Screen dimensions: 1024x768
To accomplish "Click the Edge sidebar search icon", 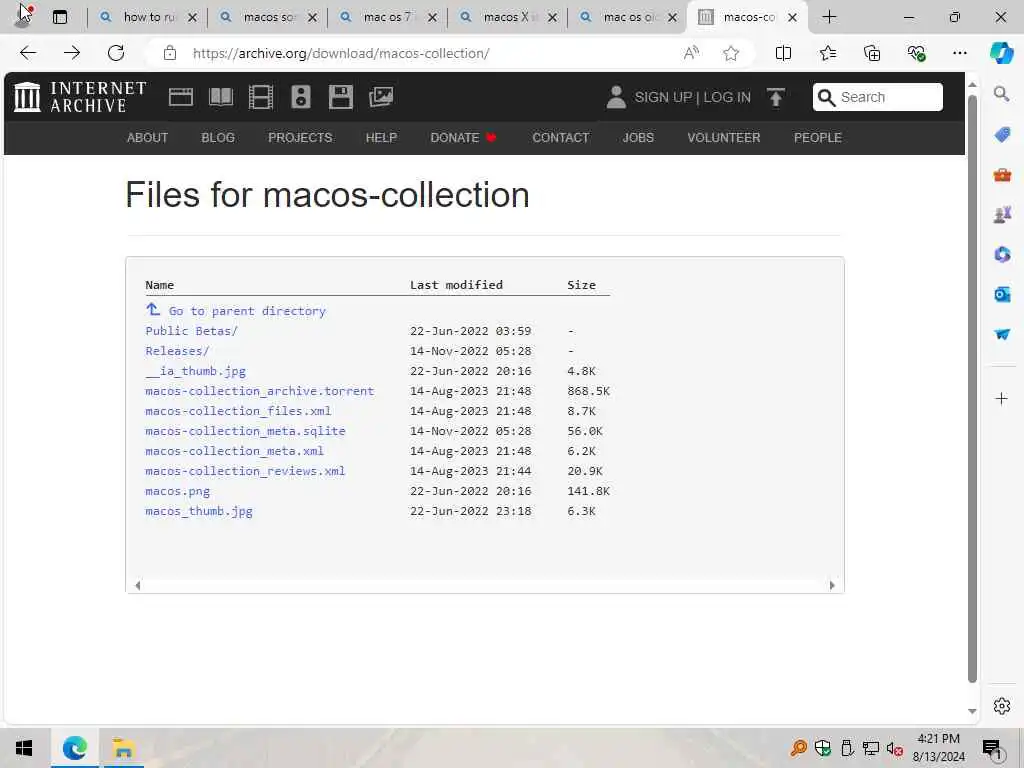I will coord(1001,94).
